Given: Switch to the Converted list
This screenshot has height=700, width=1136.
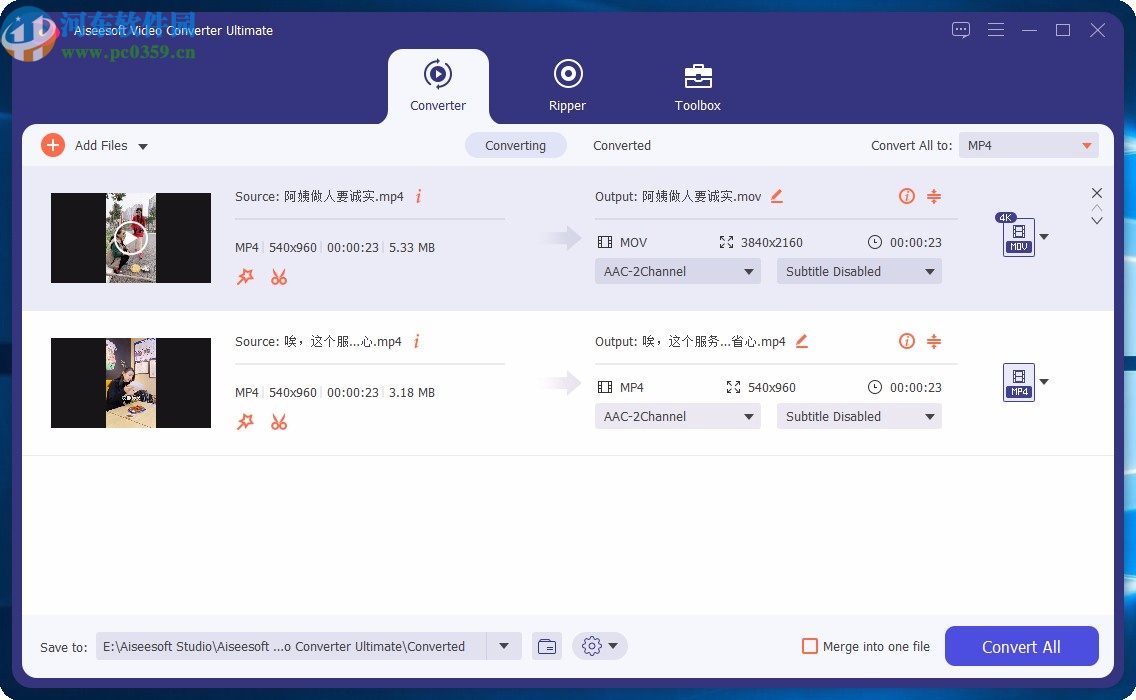Looking at the screenshot, I should click(x=621, y=145).
